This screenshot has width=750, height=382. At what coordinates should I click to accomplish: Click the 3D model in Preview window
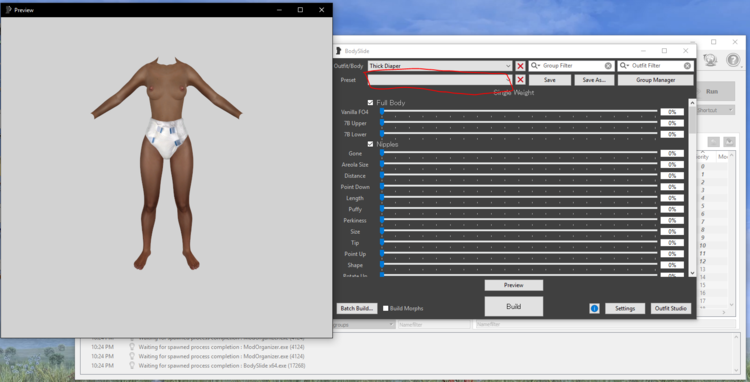point(166,163)
